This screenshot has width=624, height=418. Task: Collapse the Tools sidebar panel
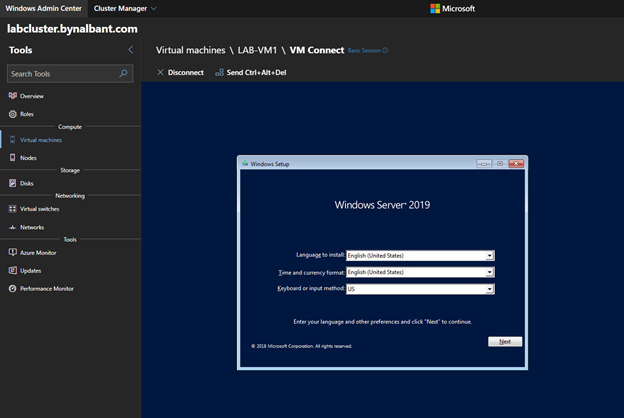pyautogui.click(x=131, y=50)
